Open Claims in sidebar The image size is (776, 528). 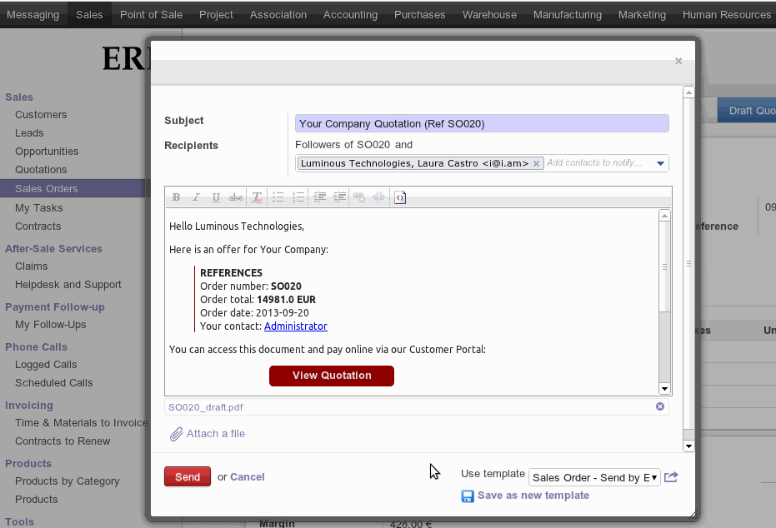pyautogui.click(x=31, y=266)
